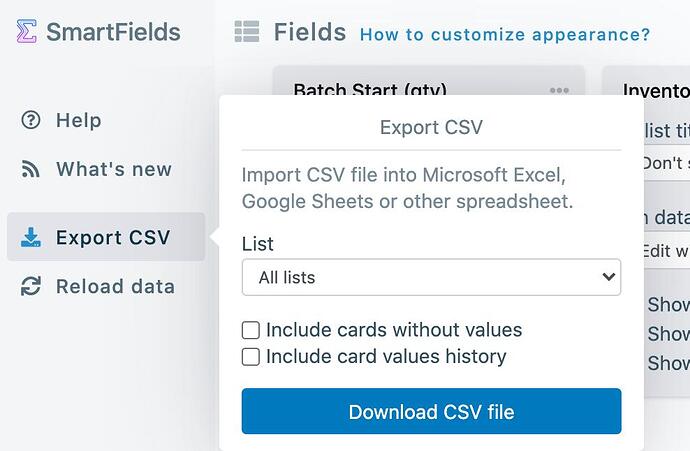Click the Fields list grid icon

click(247, 33)
